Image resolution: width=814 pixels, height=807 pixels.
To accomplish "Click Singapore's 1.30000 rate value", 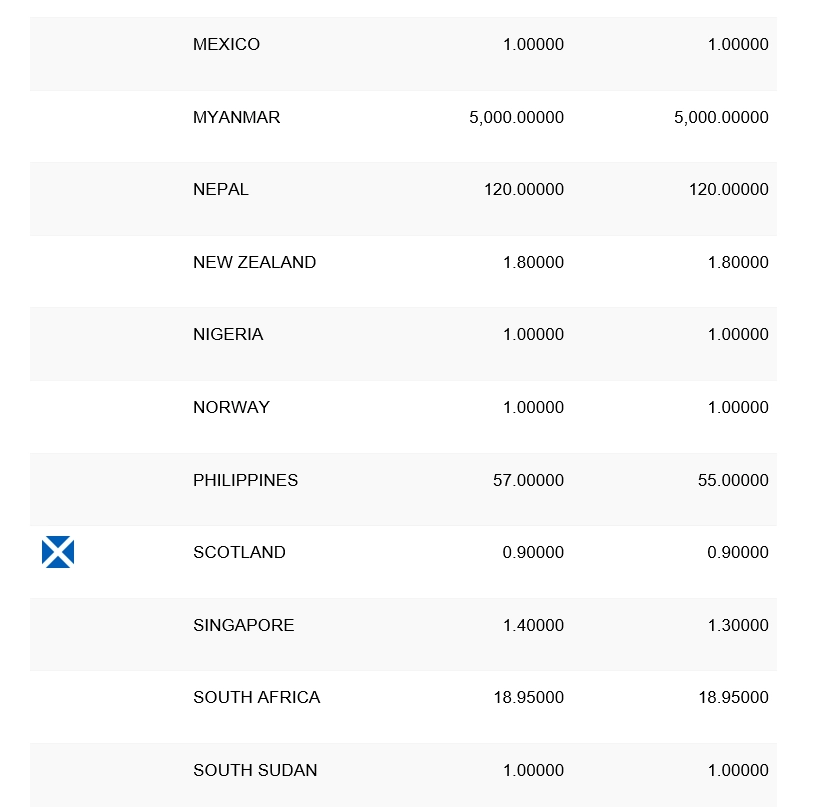I will (x=738, y=626).
